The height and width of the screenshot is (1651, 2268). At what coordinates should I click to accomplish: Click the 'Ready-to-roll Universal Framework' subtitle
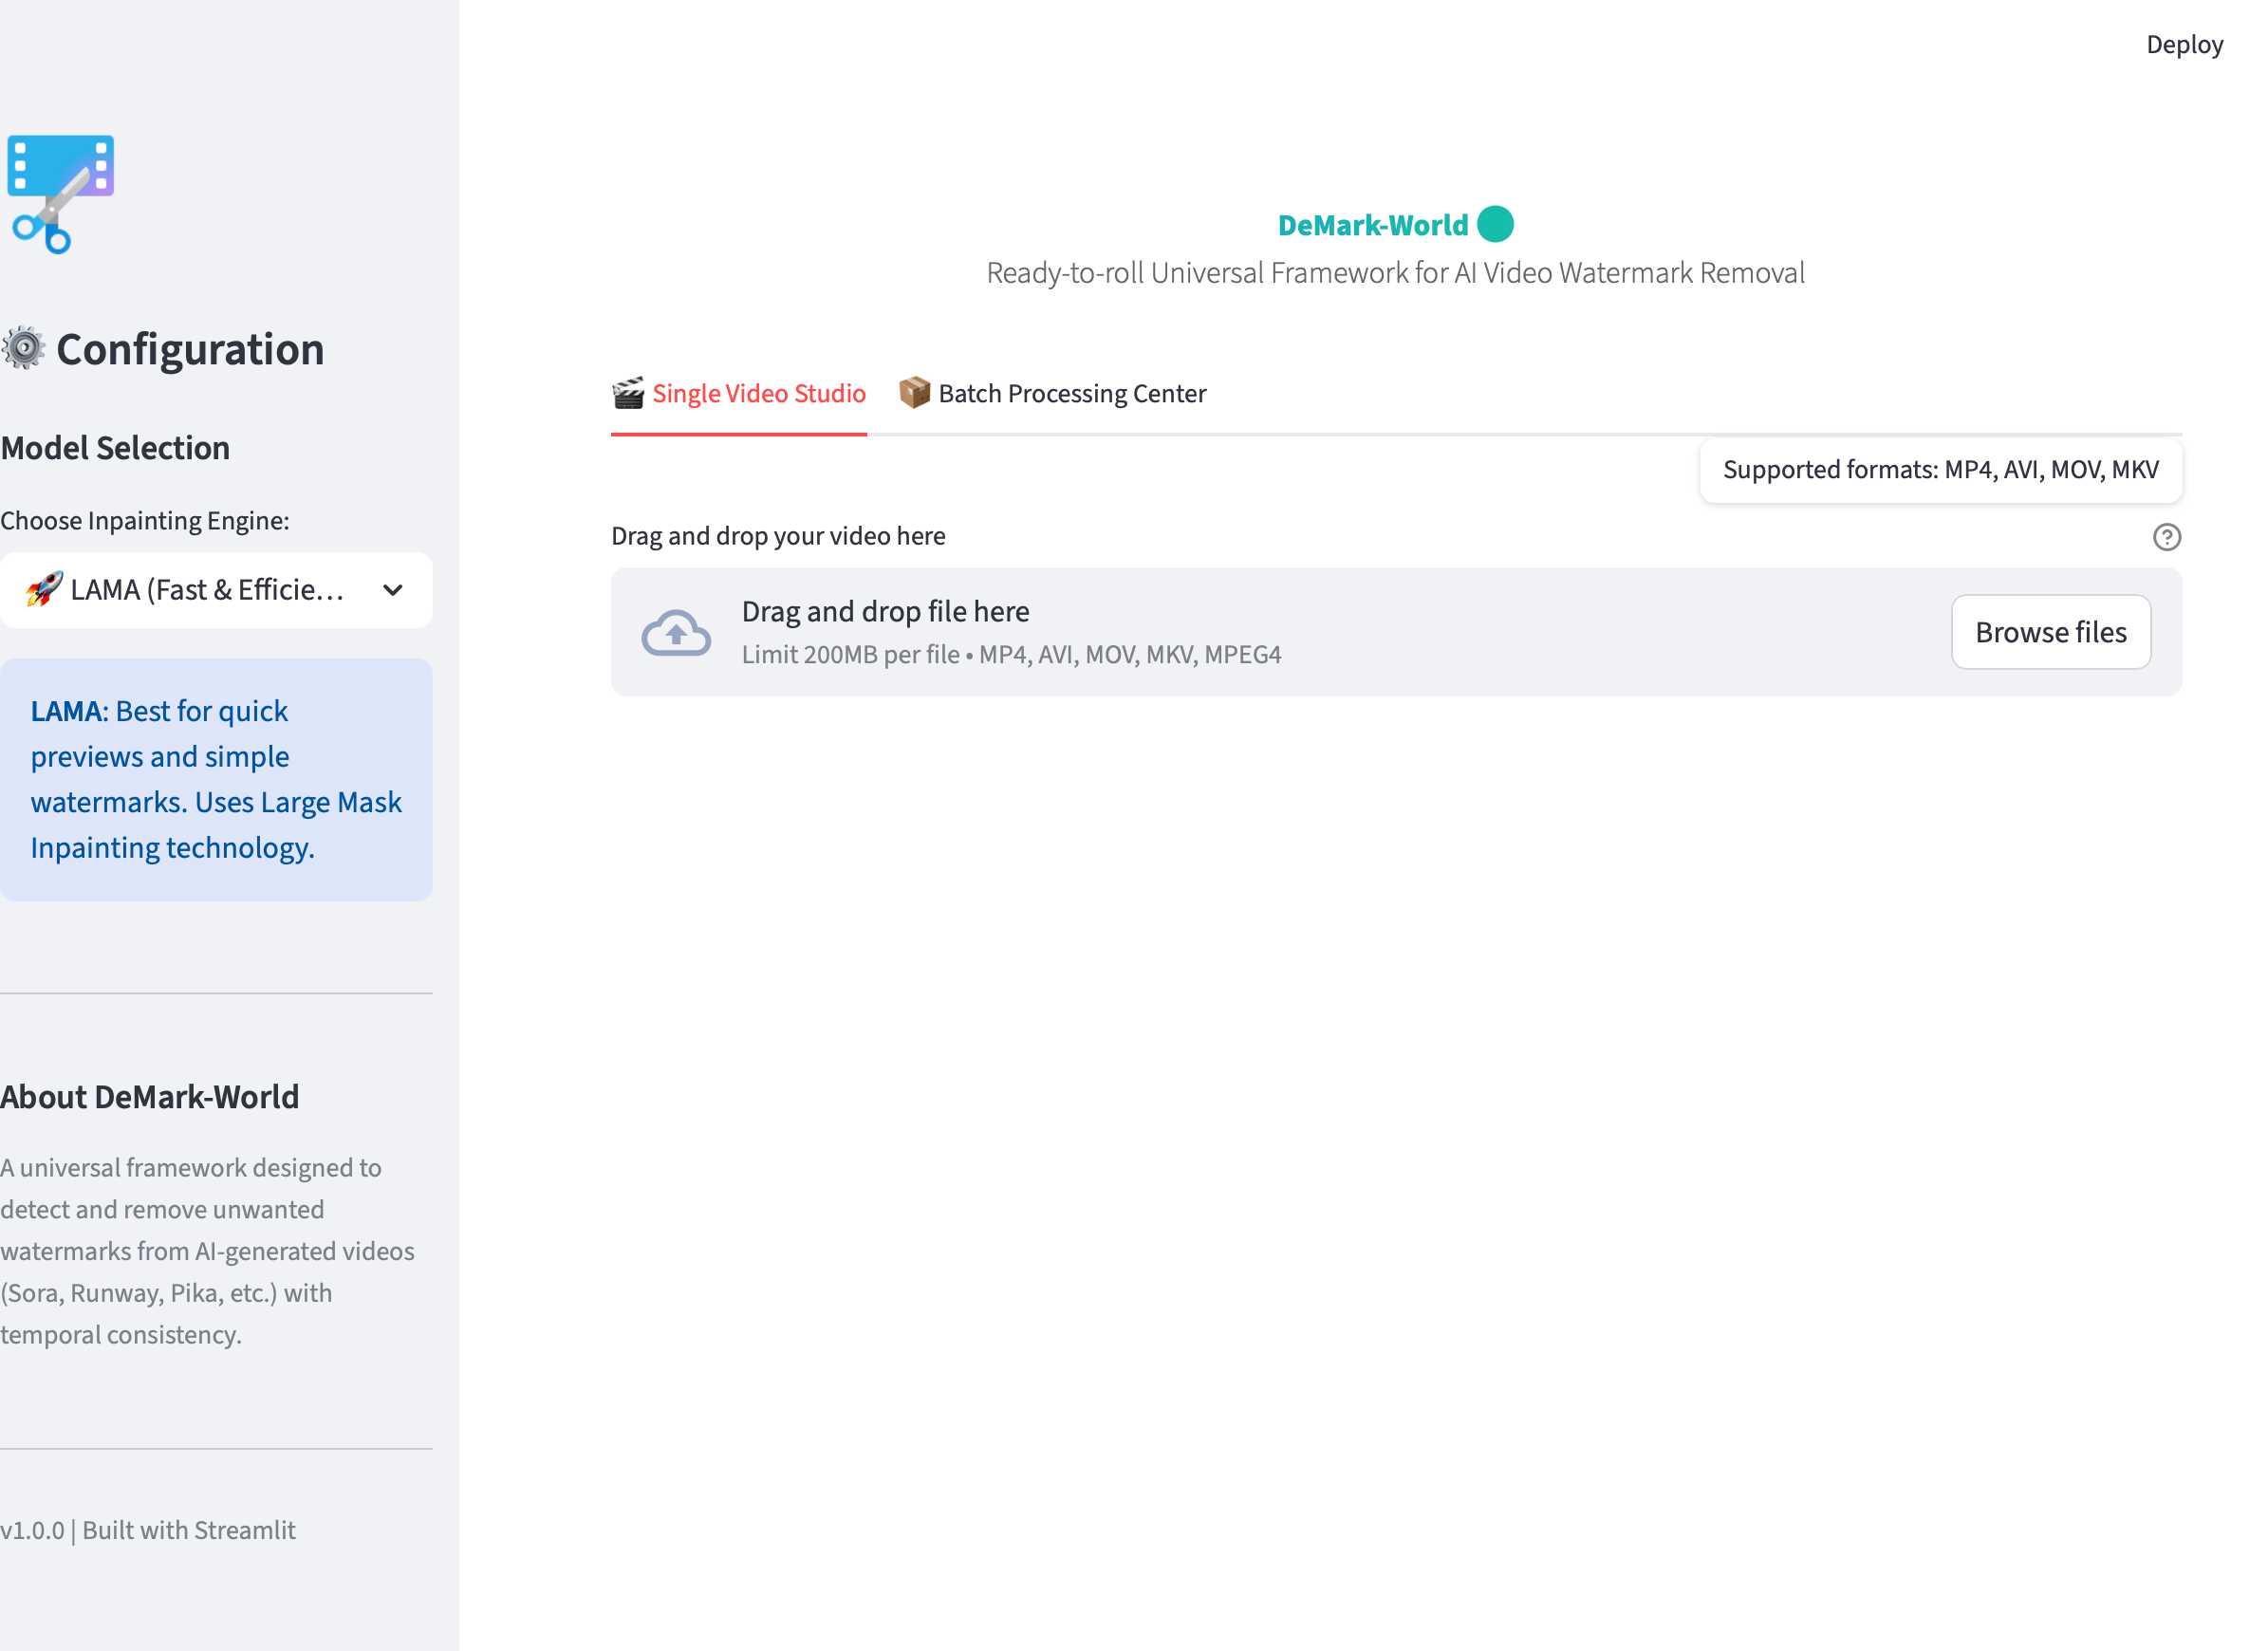[1396, 273]
